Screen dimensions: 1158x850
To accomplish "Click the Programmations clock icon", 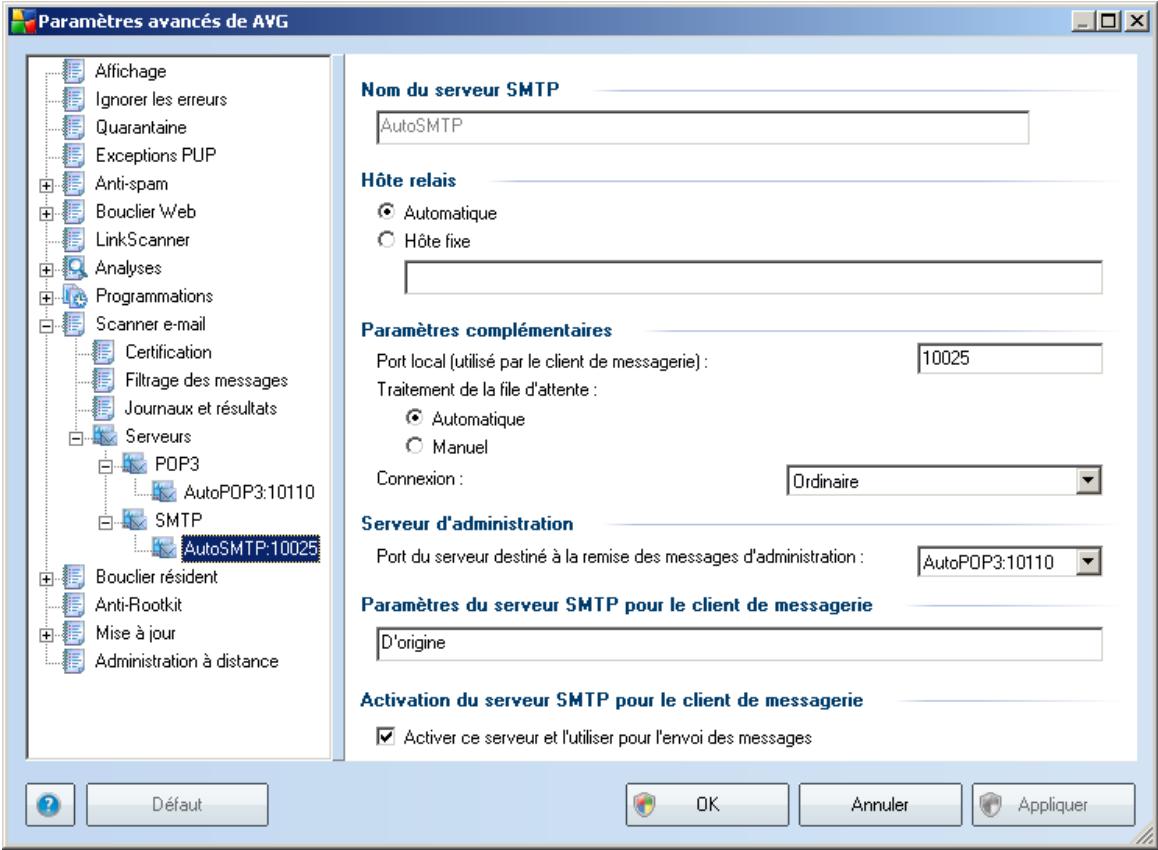I will click(x=75, y=295).
